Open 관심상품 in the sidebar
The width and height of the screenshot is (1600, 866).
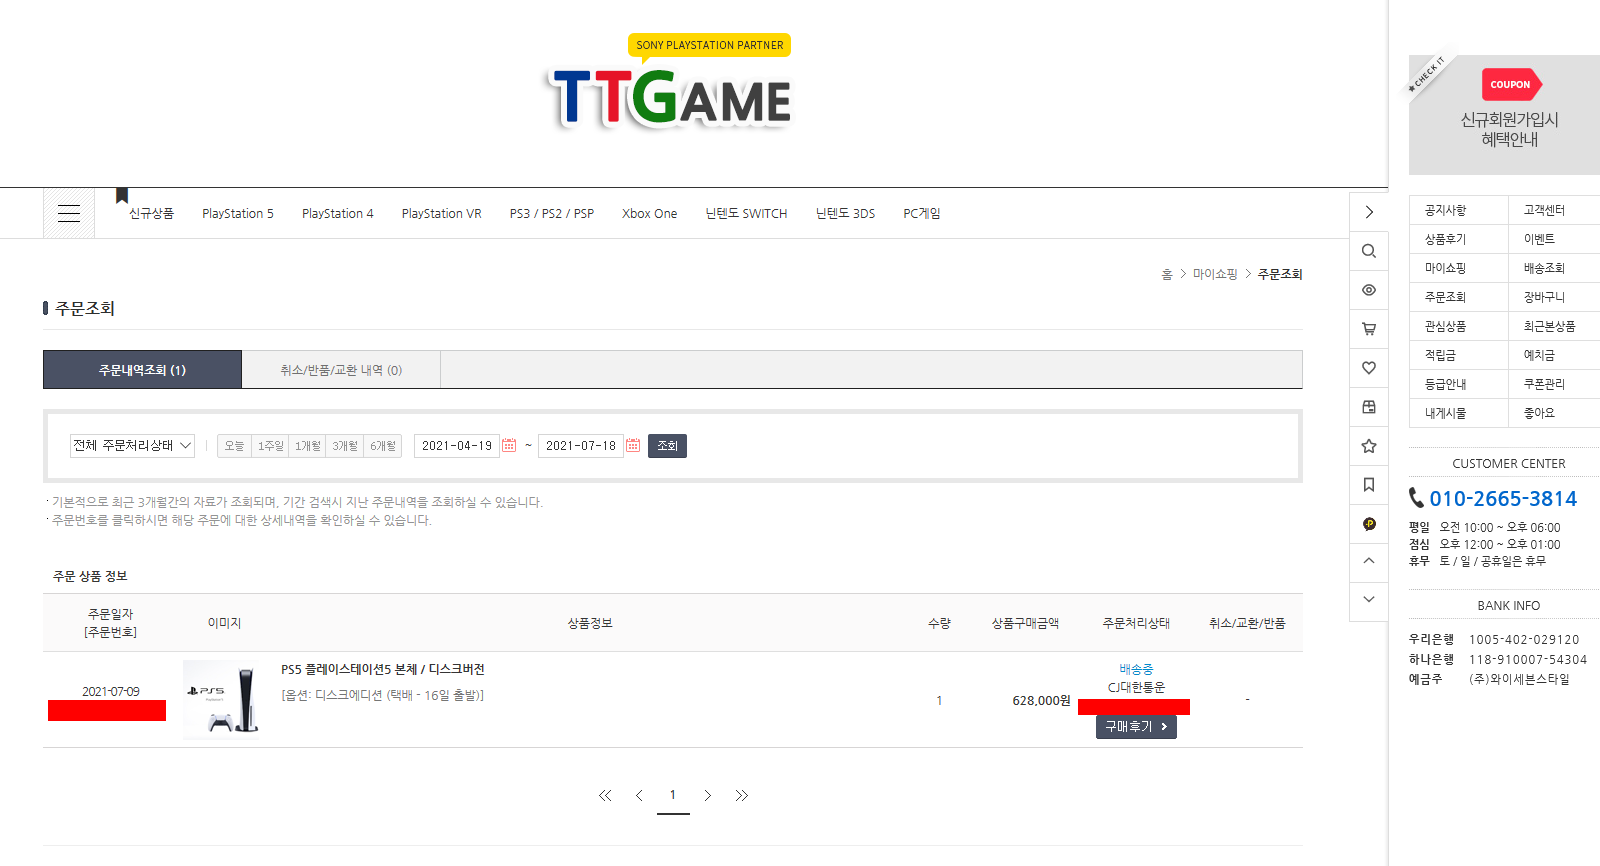click(1445, 326)
